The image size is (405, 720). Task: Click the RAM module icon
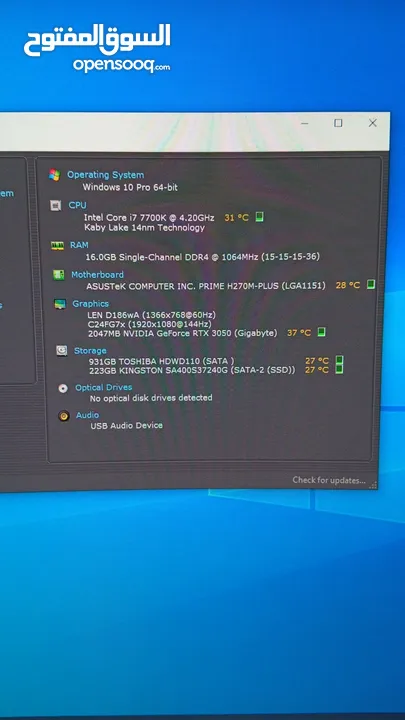coord(57,246)
